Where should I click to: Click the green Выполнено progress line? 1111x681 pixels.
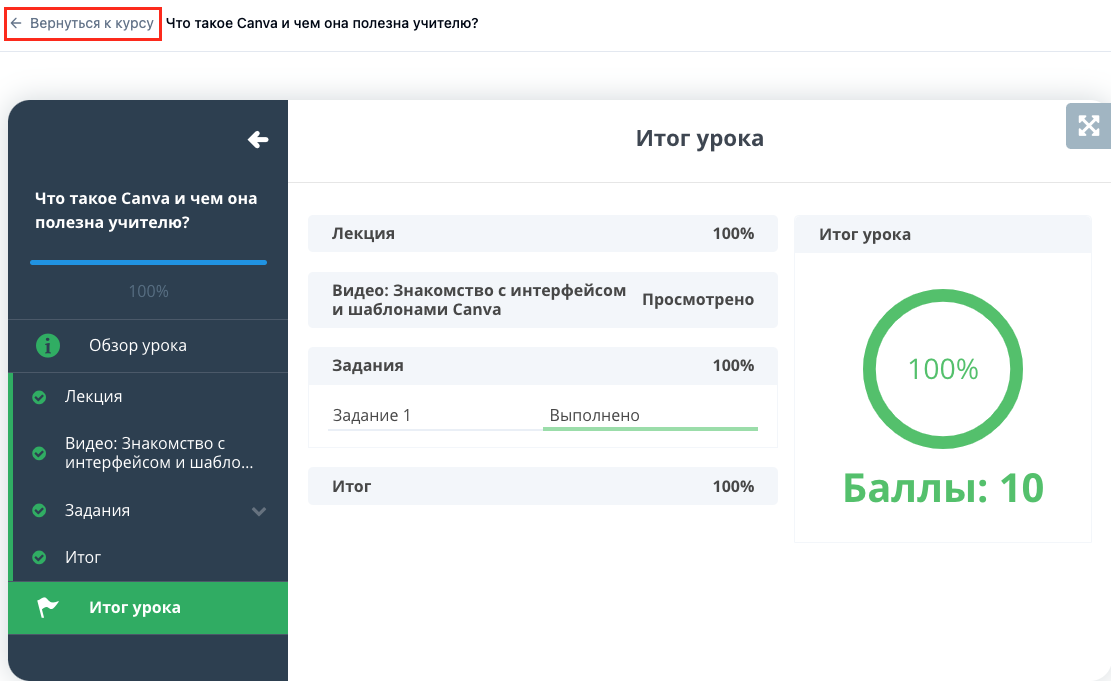tap(650, 429)
